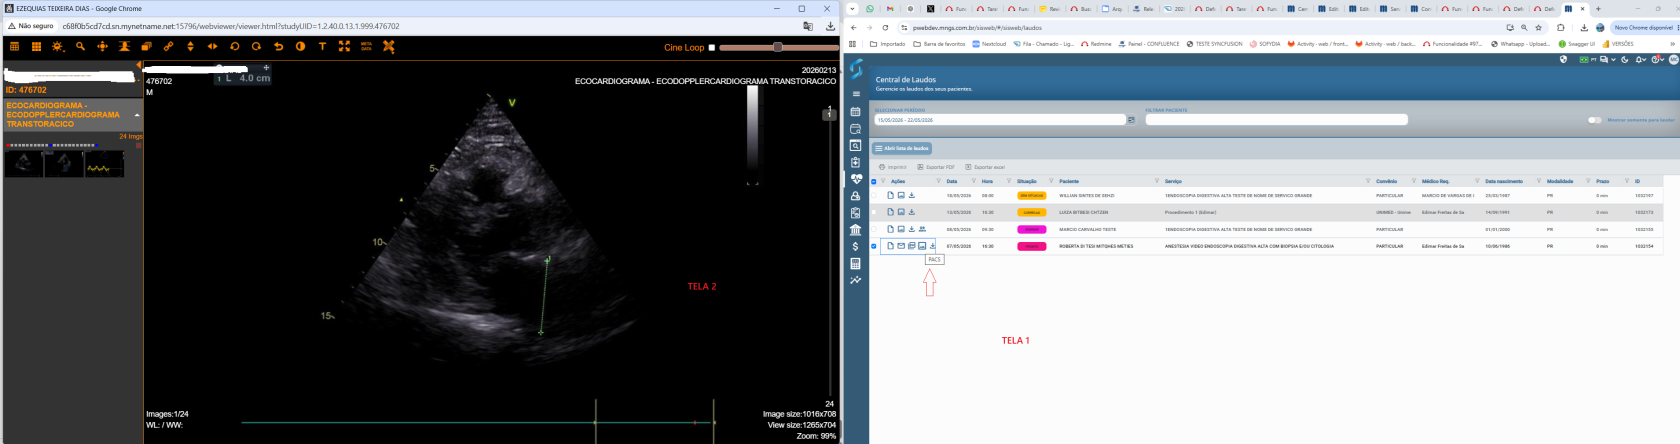Click the Filtrar Paciente input field
Viewport: 1680px width, 444px height.
click(x=1276, y=120)
